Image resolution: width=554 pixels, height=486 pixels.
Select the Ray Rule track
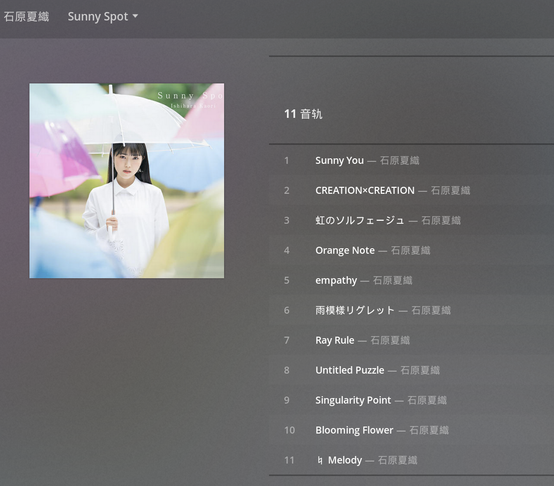(x=335, y=340)
